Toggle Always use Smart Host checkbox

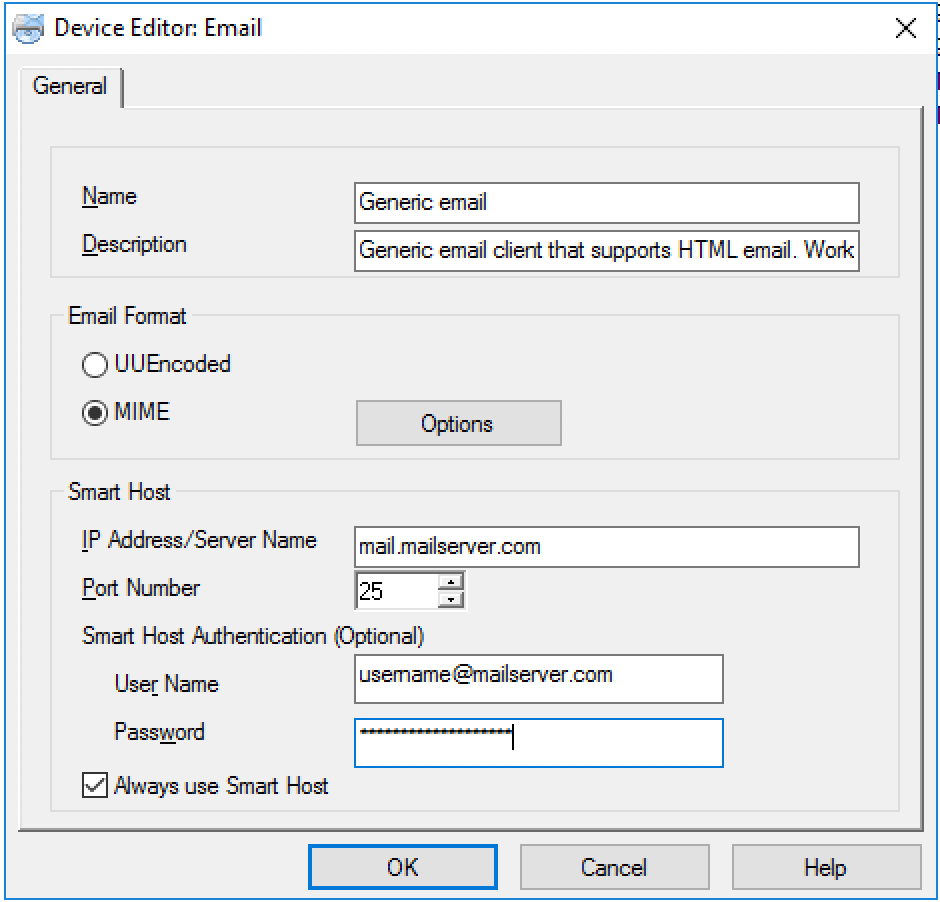(x=95, y=787)
